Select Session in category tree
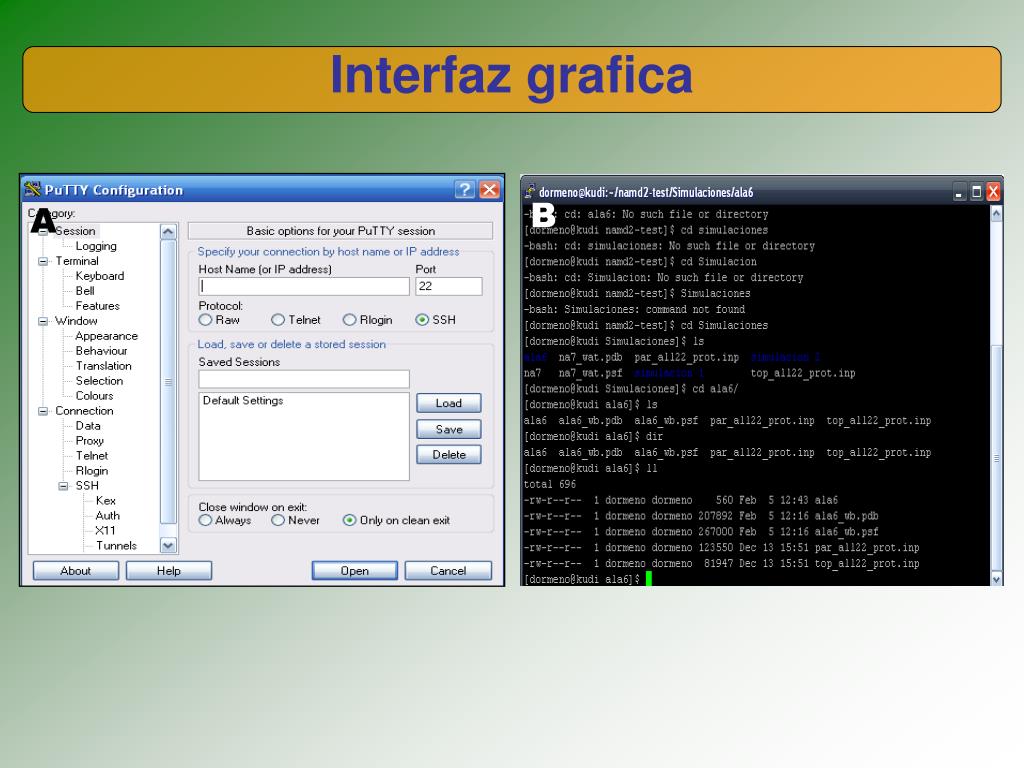Image resolution: width=1024 pixels, height=768 pixels. [75, 231]
